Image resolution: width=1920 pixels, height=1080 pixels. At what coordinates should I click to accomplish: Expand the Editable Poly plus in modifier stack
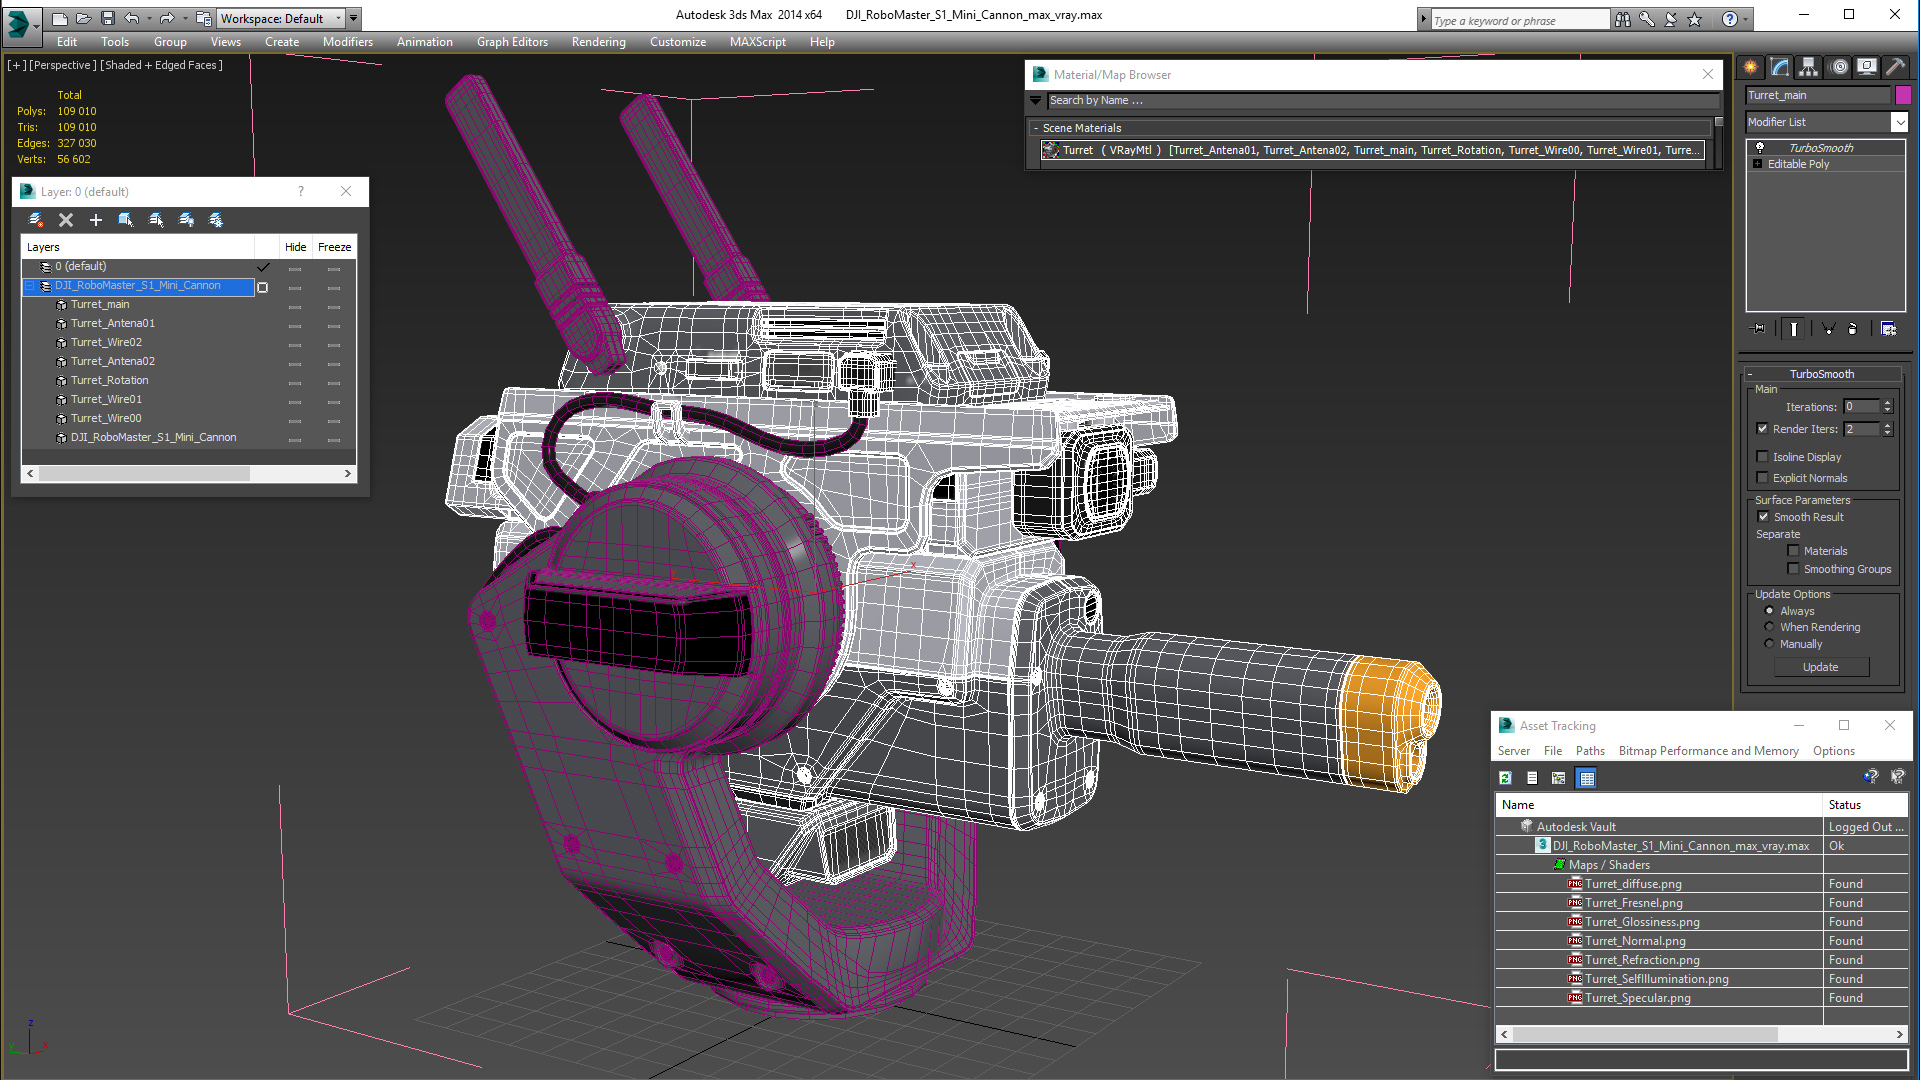pyautogui.click(x=1758, y=164)
